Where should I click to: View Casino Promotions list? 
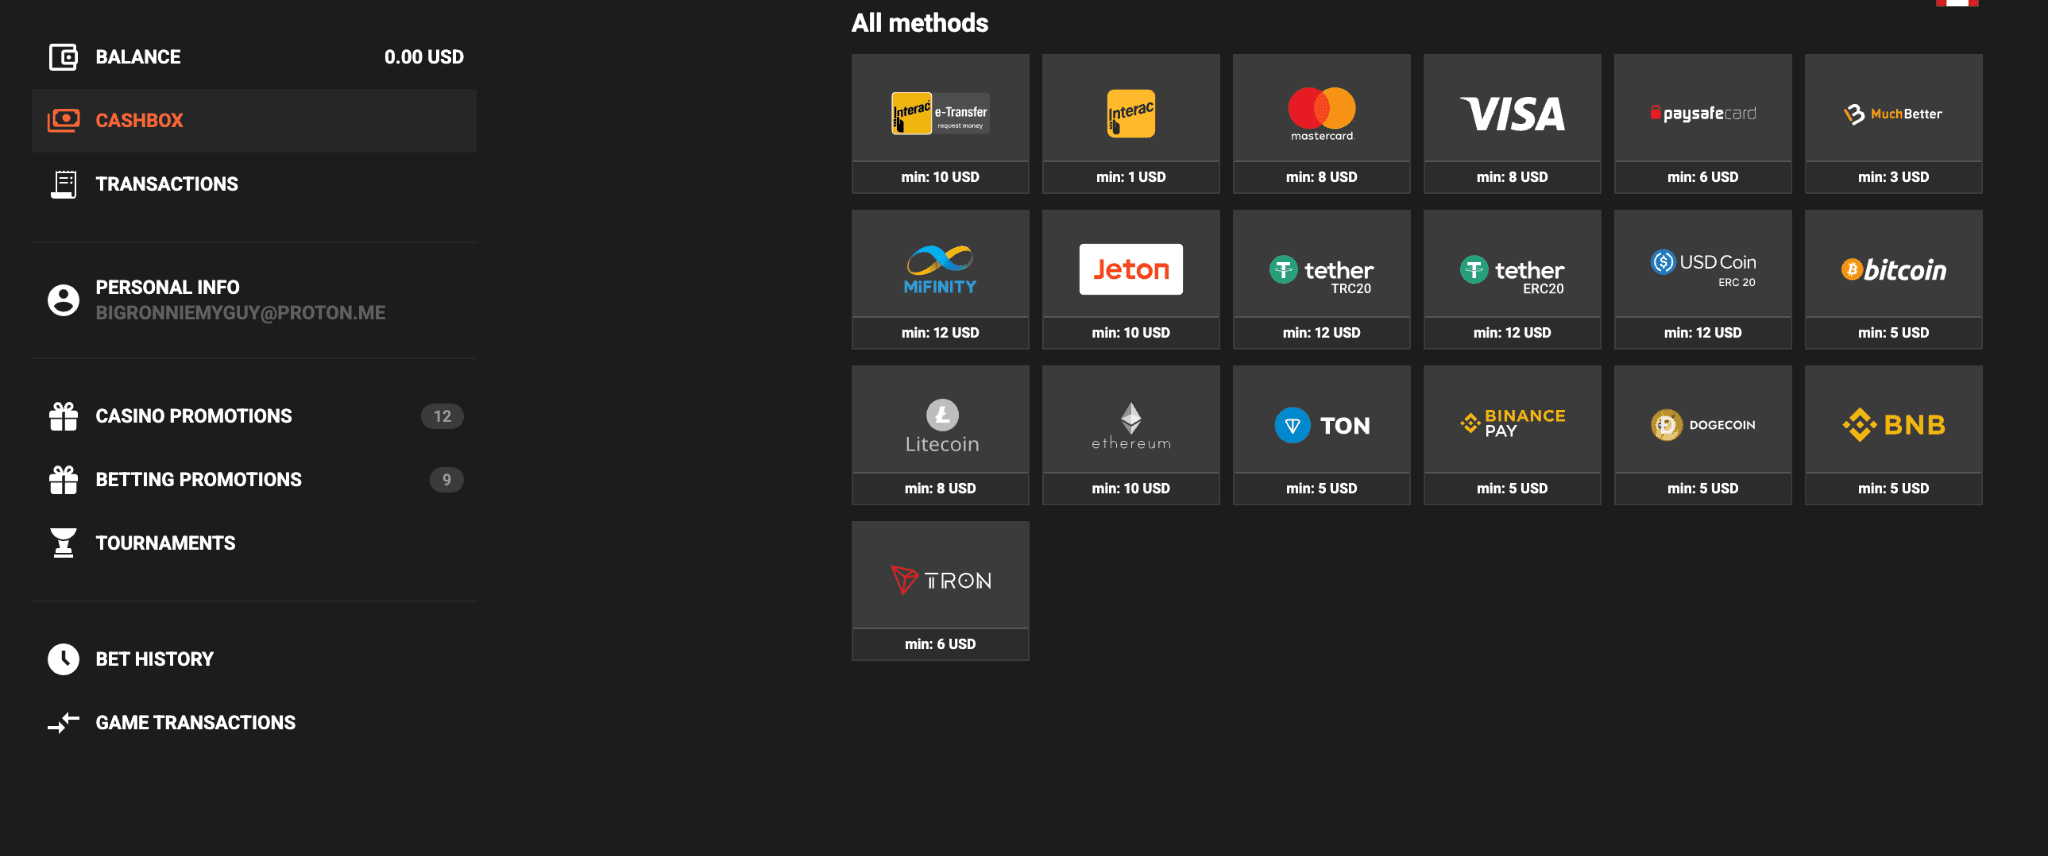tap(254, 416)
